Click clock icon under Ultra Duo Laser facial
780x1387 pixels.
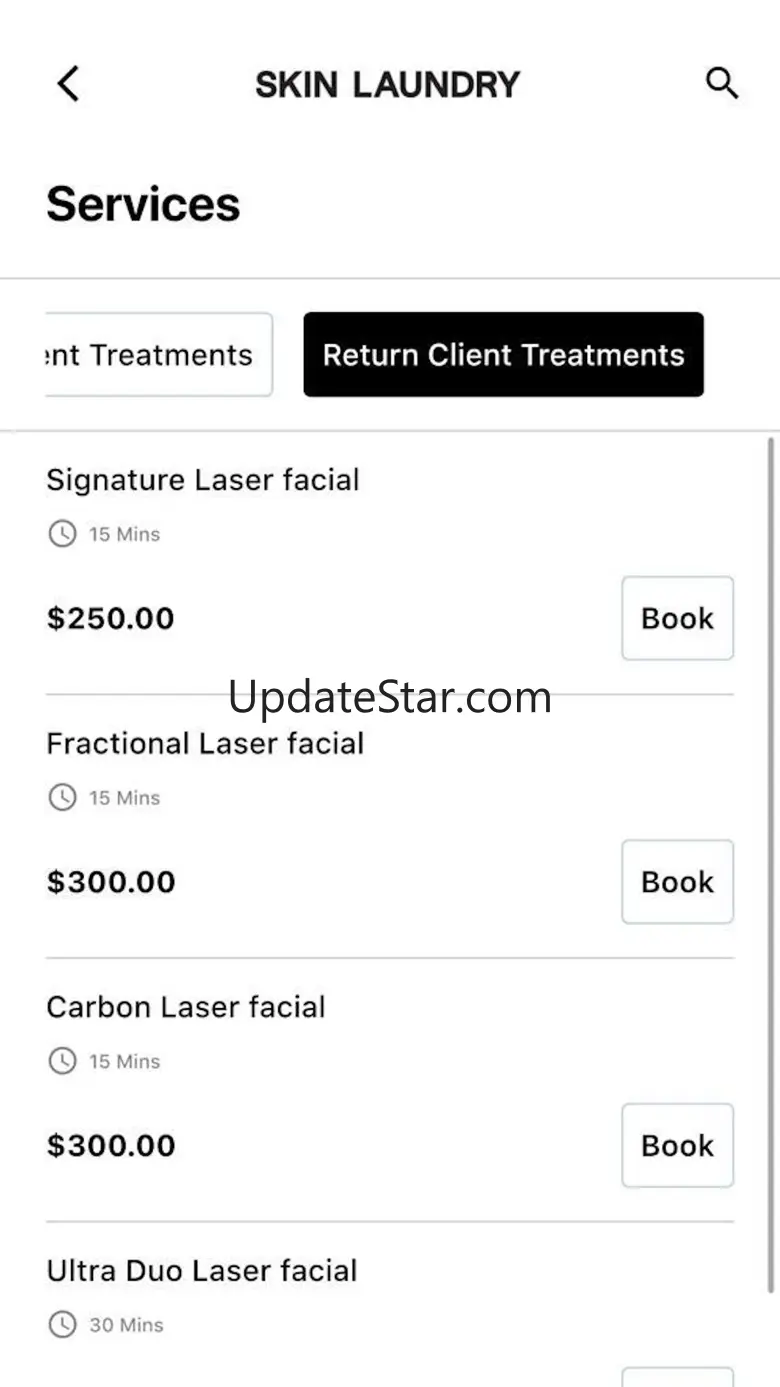pos(62,1325)
